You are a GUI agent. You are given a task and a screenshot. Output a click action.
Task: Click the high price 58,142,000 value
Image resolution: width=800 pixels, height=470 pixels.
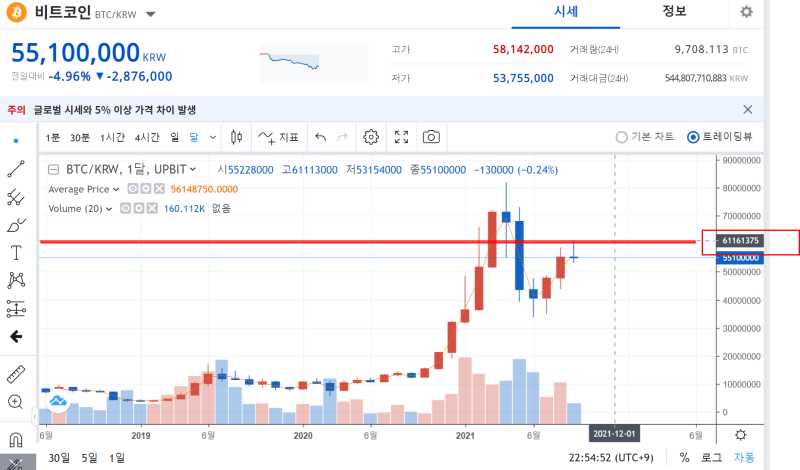[523, 50]
